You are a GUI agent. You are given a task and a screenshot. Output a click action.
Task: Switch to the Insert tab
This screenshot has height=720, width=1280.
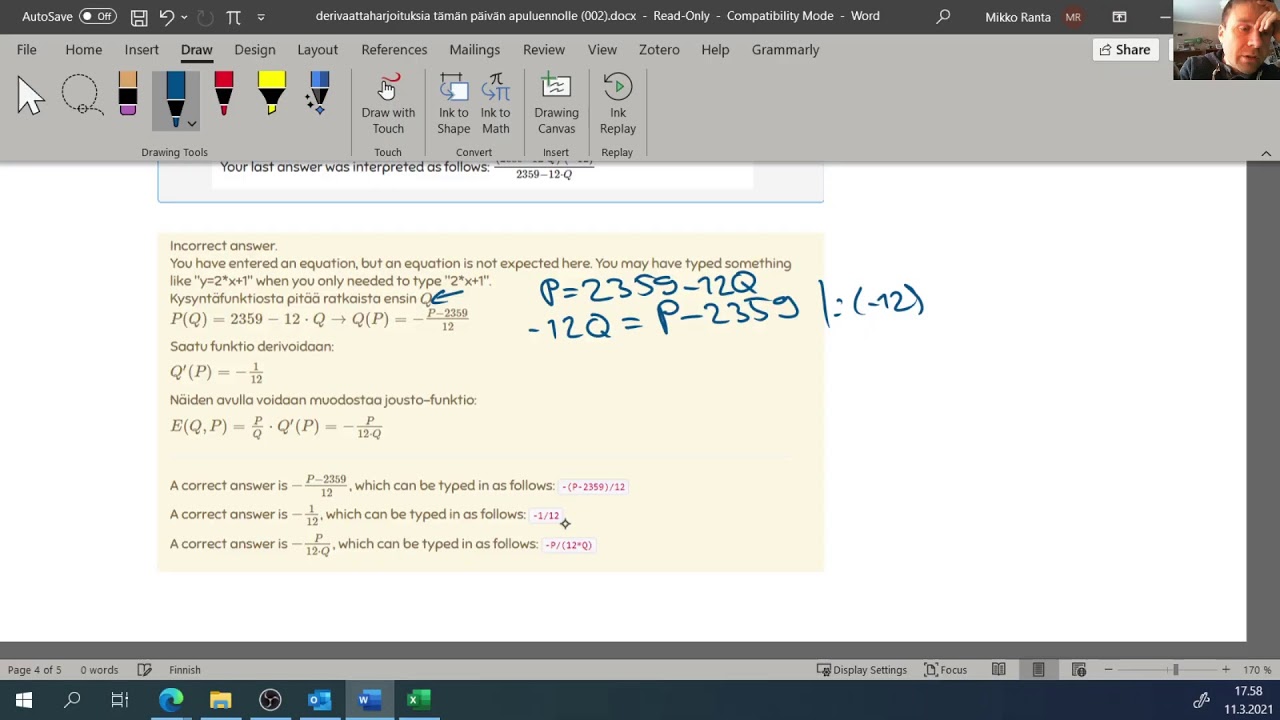[x=142, y=49]
